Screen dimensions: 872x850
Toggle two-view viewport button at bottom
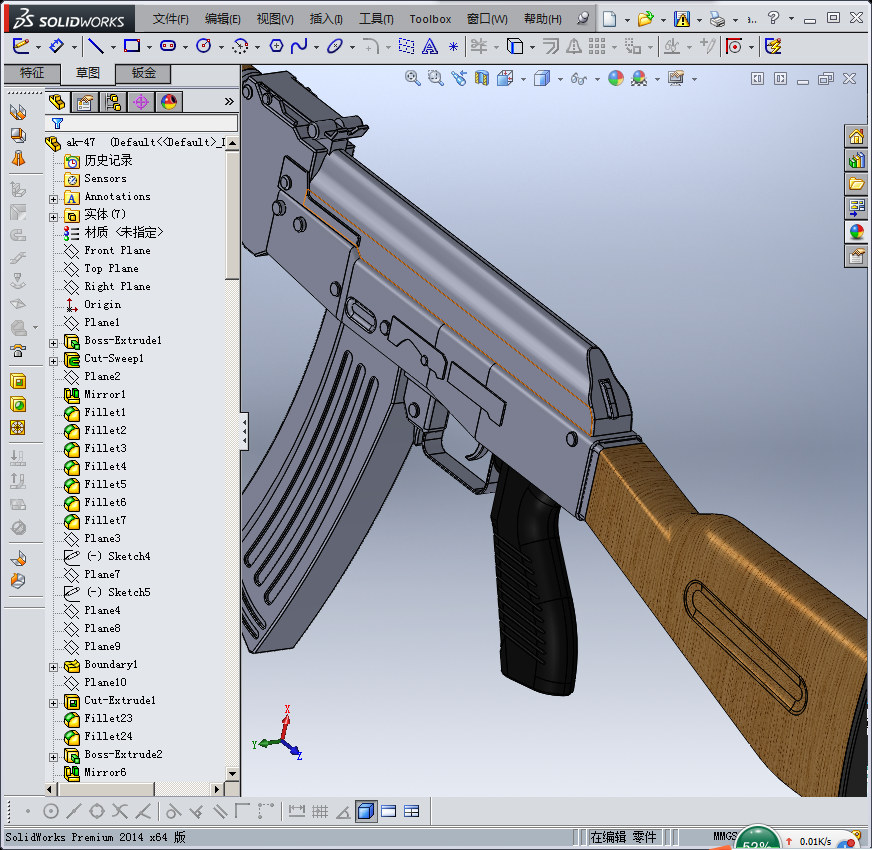[x=389, y=811]
